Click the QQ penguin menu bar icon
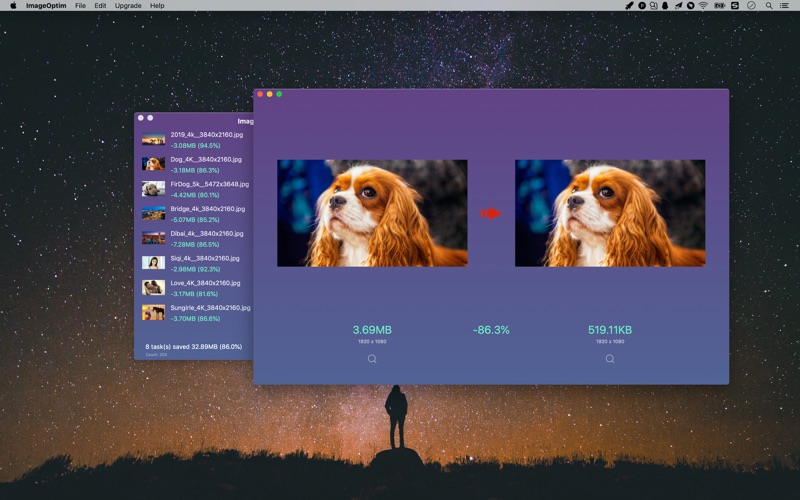800x500 pixels. pyautogui.click(x=666, y=6)
